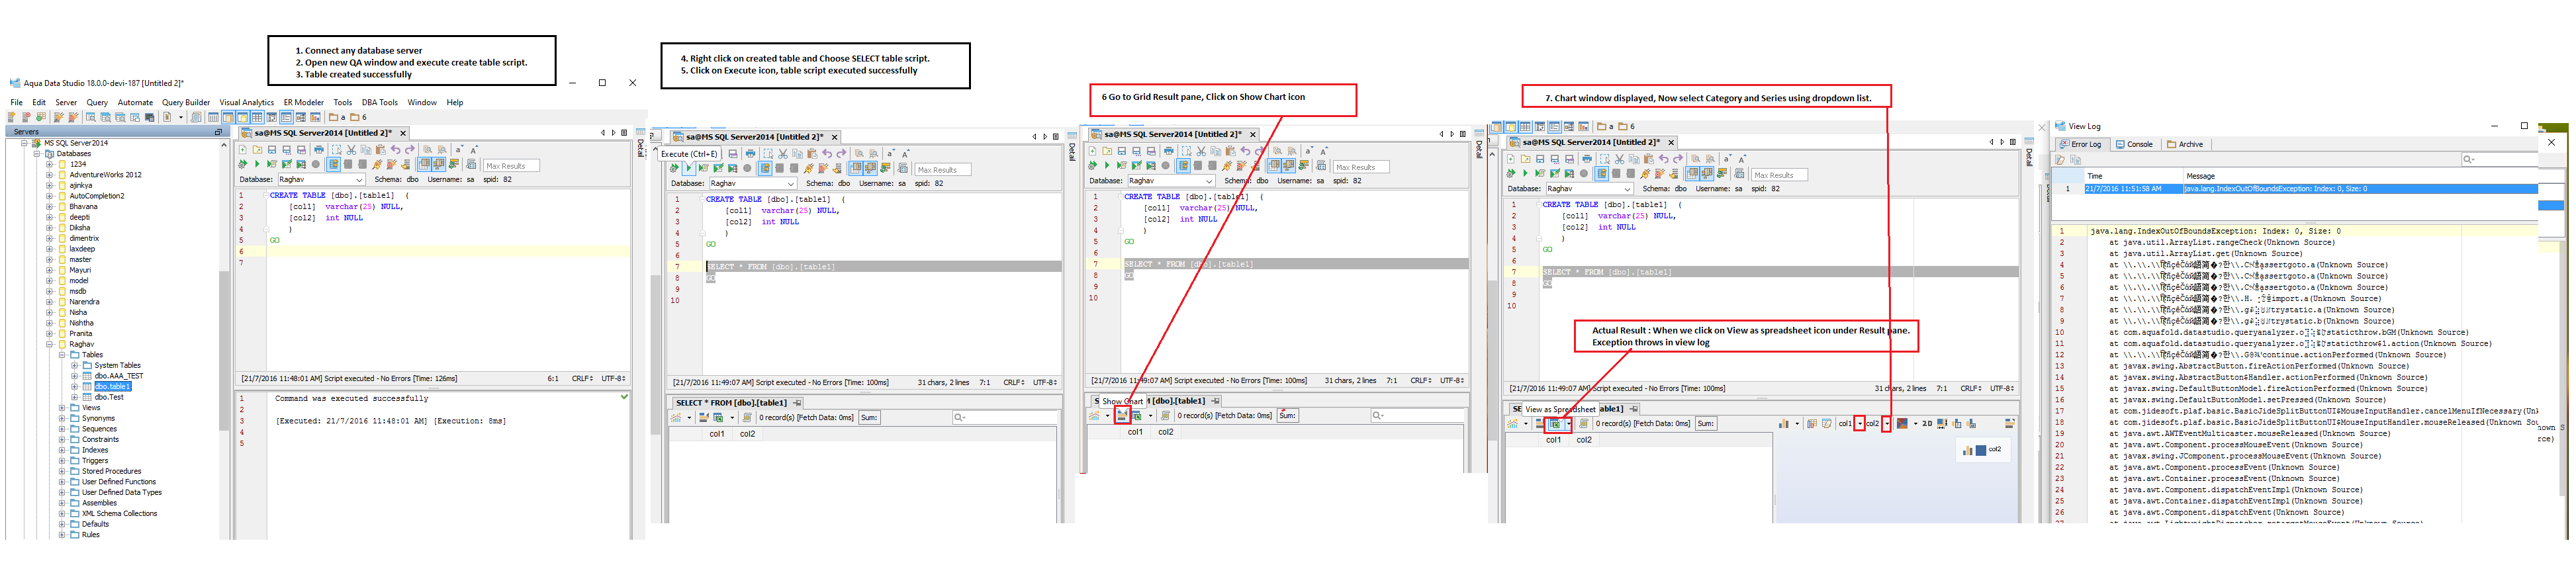Click the search field in View Log
2576x561 pixels.
[x=2499, y=160]
